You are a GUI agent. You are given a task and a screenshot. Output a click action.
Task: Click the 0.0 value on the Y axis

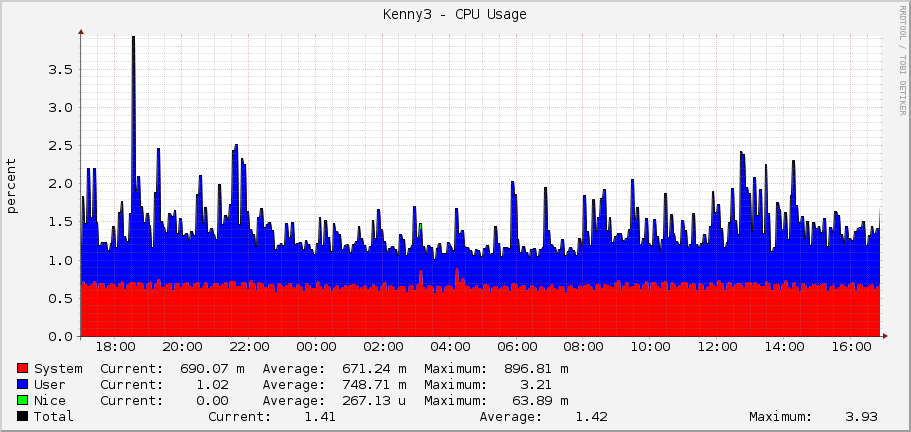(x=60, y=336)
